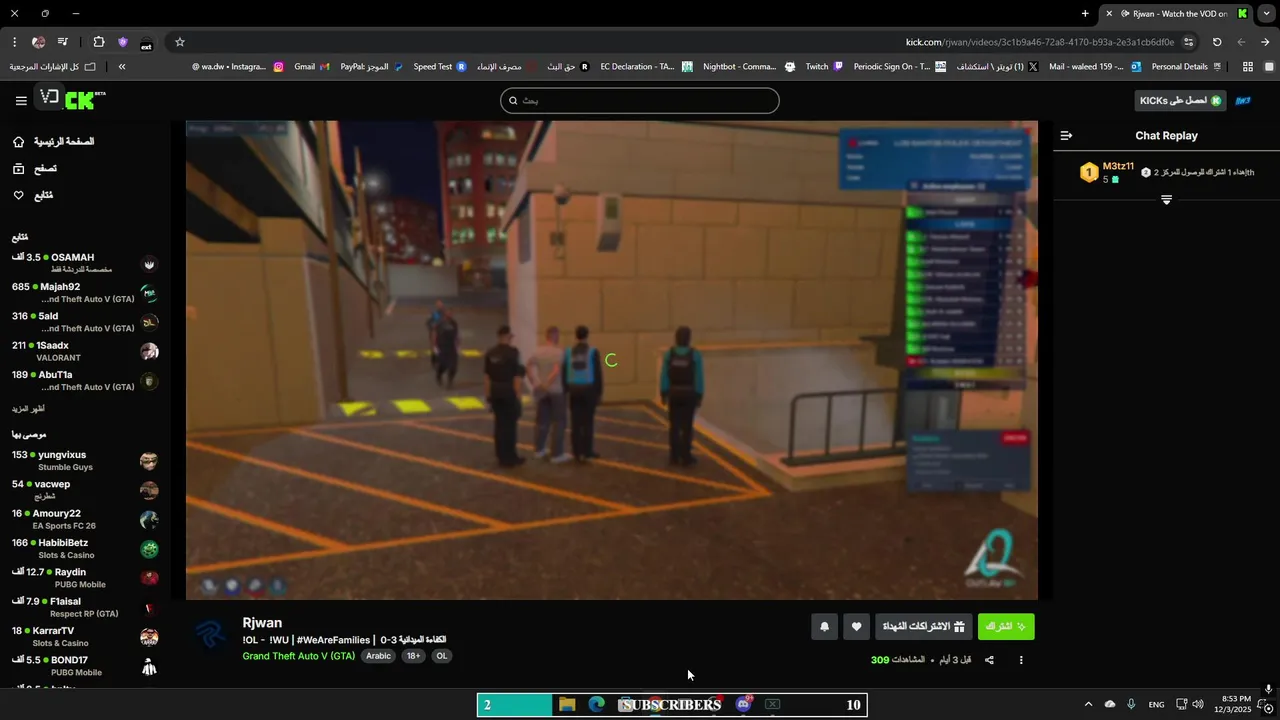The width and height of the screenshot is (1280, 720).
Task: Click the volume icon in system tray
Action: click(1198, 705)
